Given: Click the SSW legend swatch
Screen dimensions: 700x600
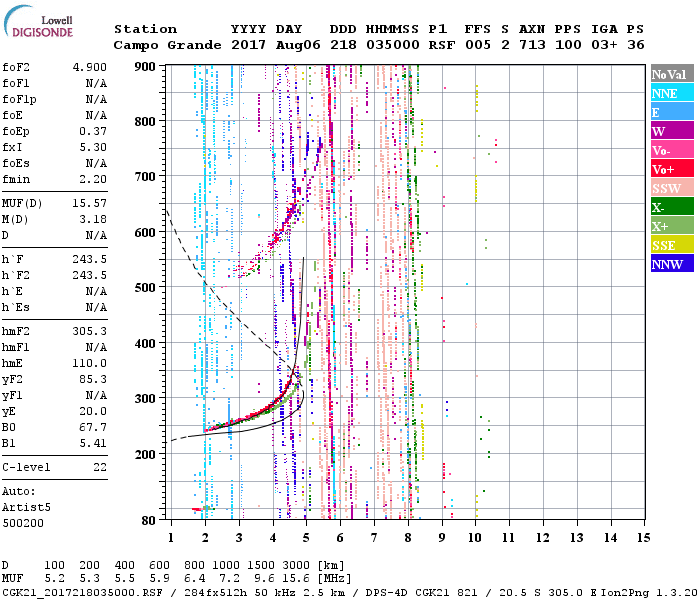Looking at the screenshot, I should point(672,188).
